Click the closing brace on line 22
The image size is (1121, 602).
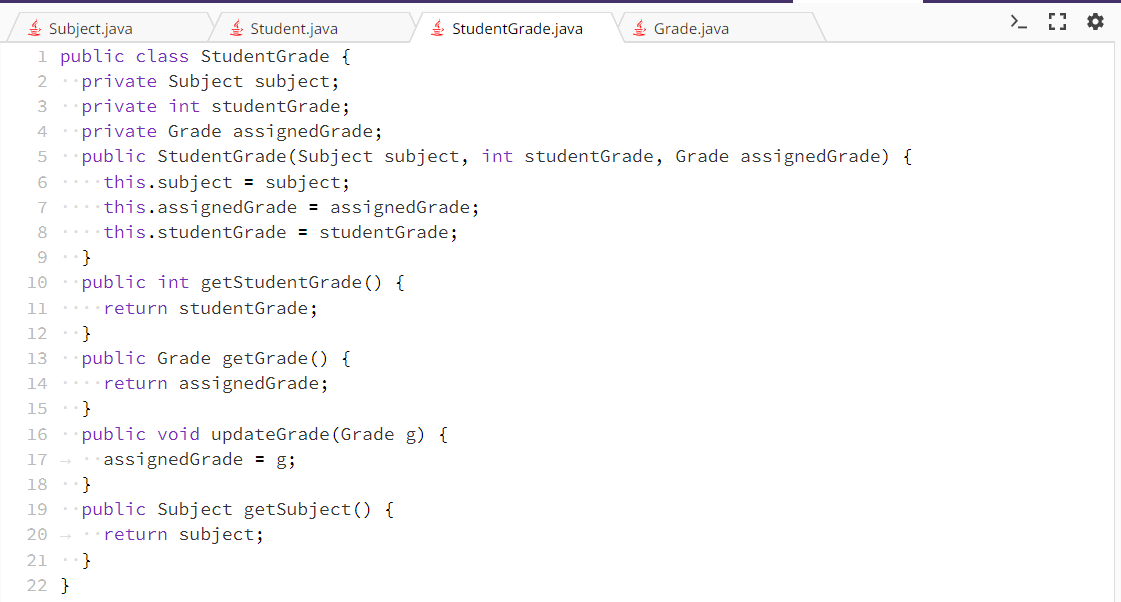pyautogui.click(x=66, y=585)
